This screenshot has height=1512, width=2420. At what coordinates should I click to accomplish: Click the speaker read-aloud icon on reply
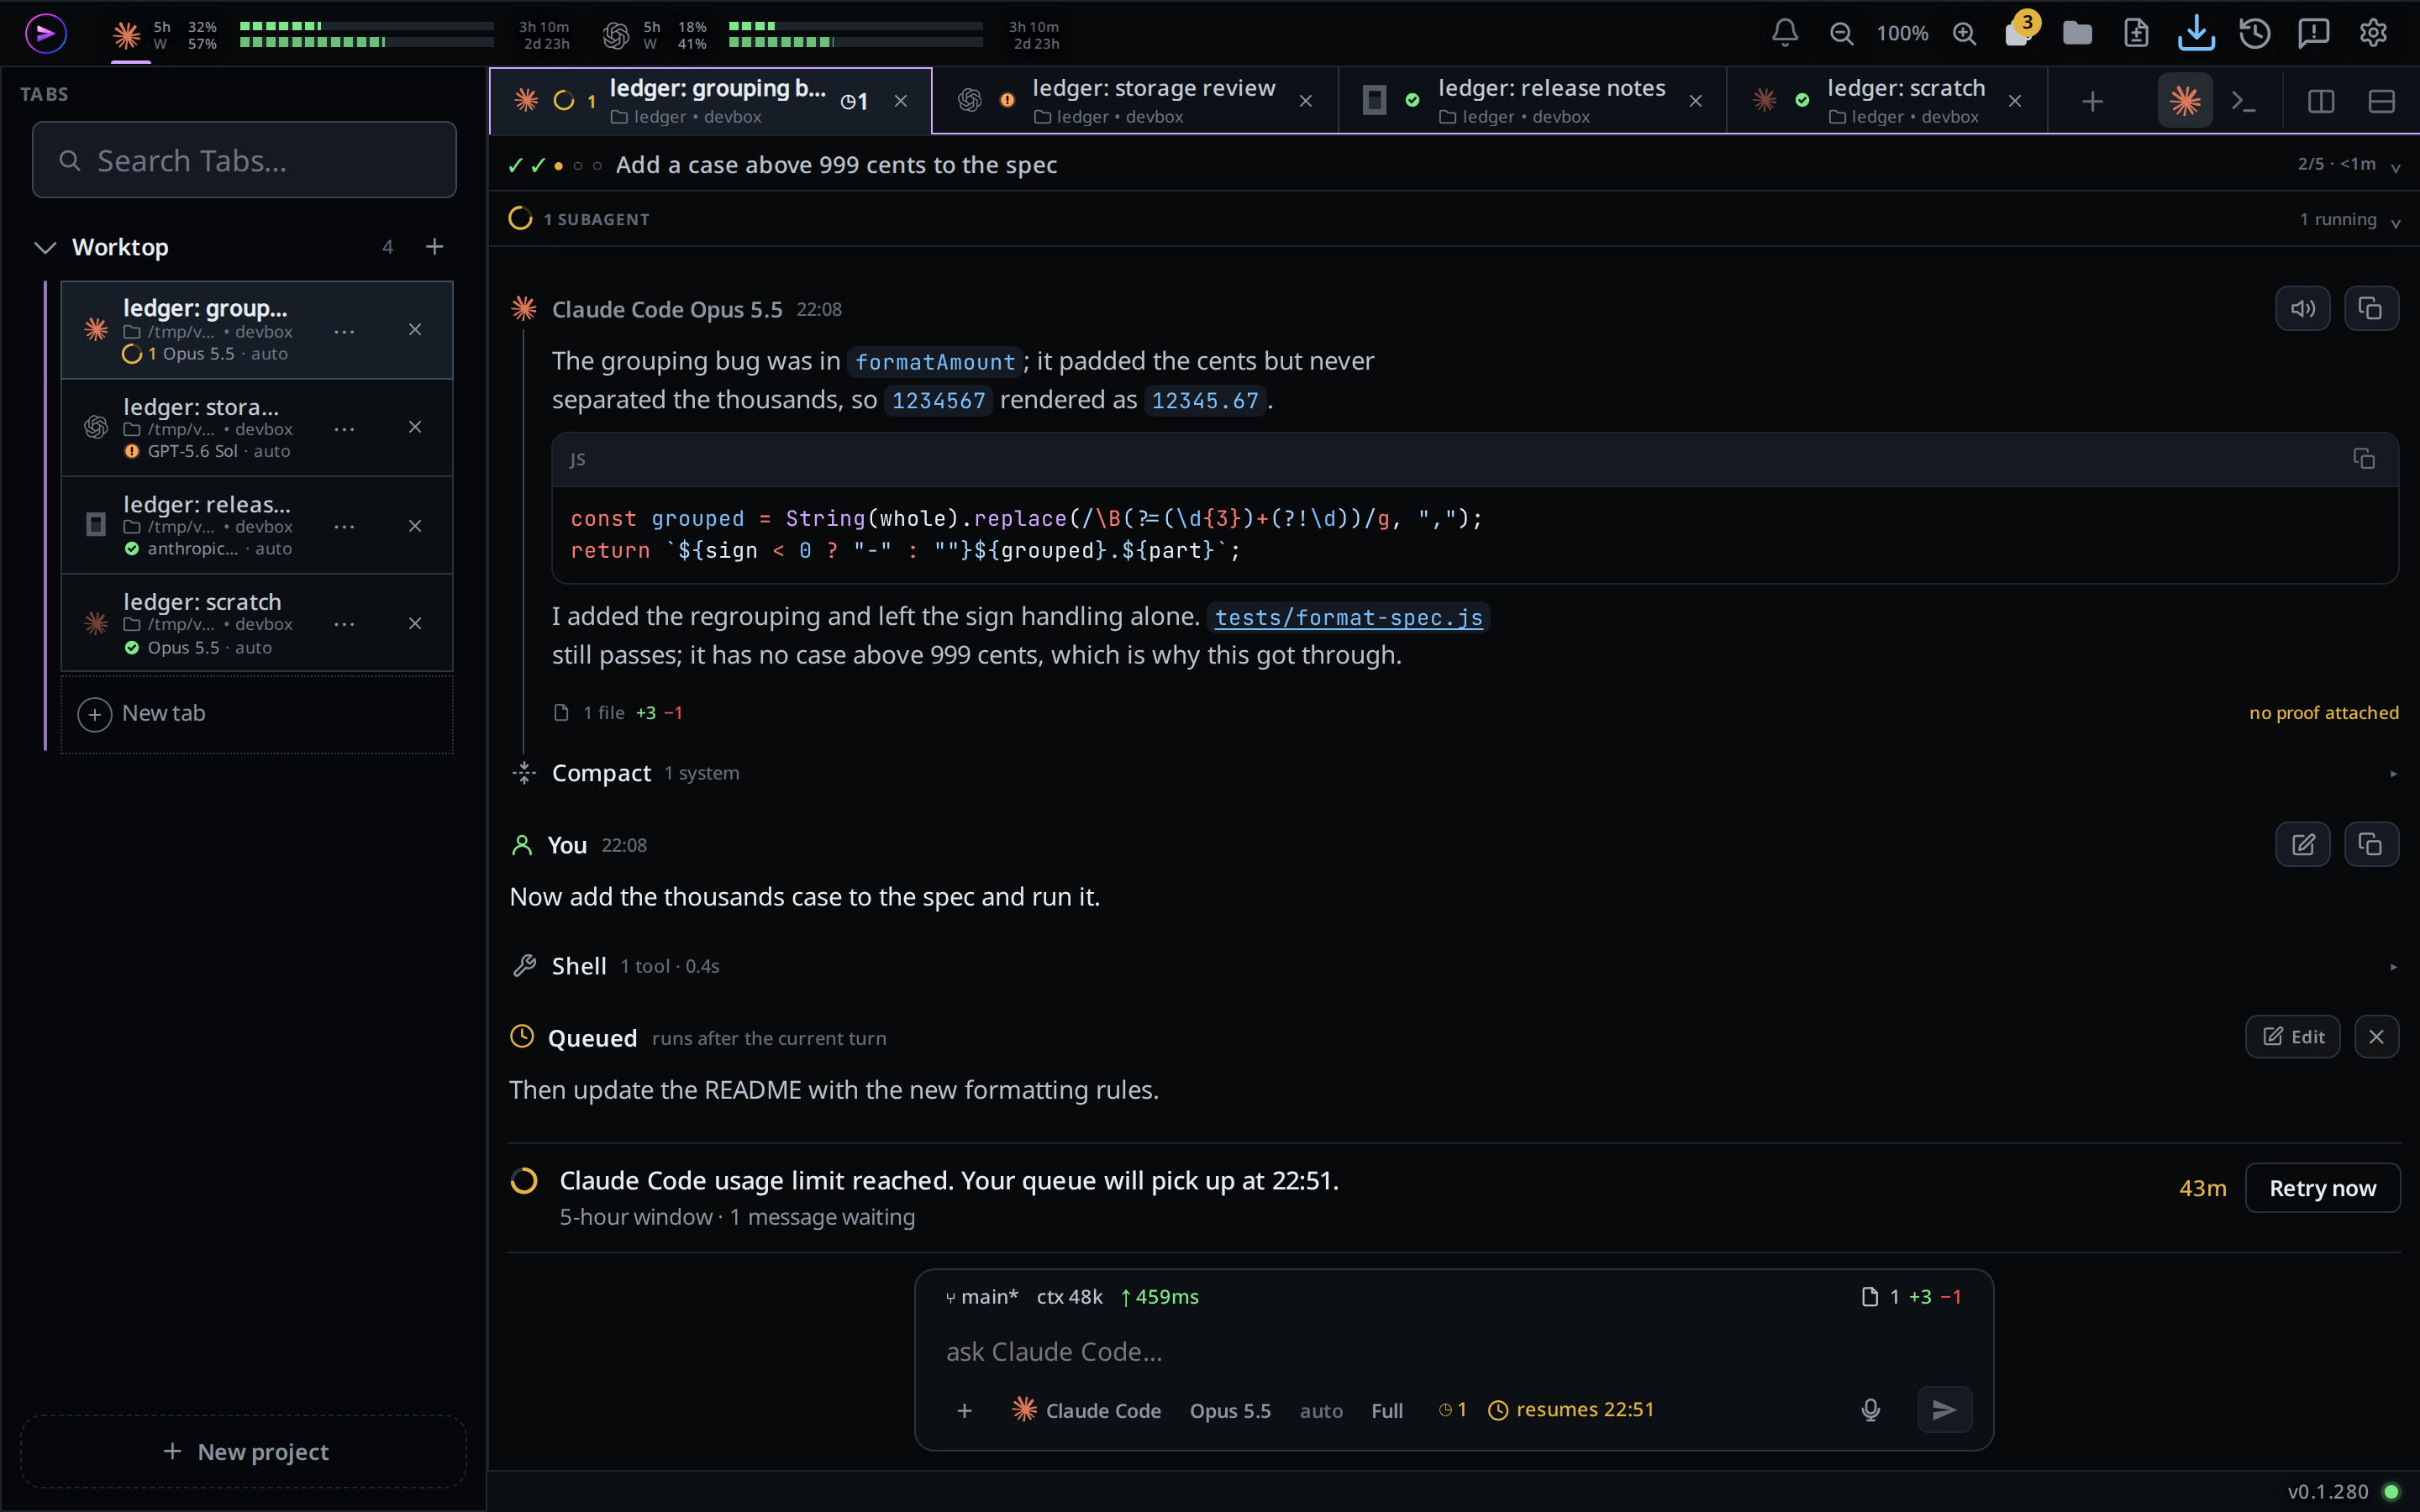pyautogui.click(x=2303, y=309)
